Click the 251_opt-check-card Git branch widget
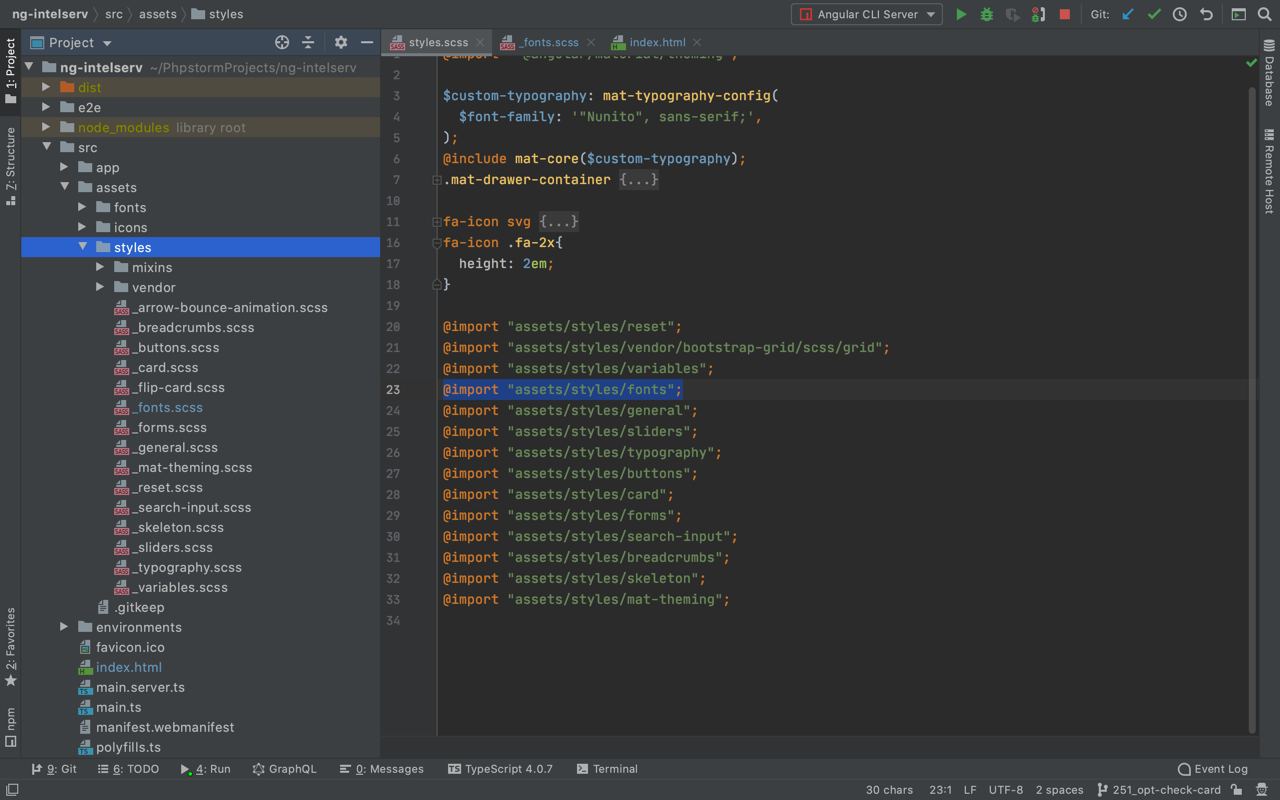The width and height of the screenshot is (1280, 800). (x=1158, y=789)
